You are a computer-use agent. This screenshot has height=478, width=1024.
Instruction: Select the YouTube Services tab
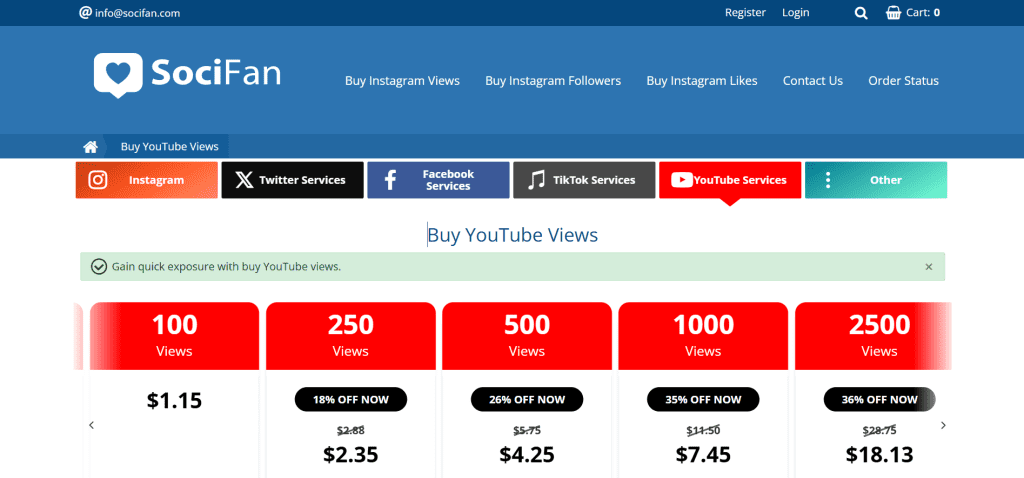click(730, 180)
